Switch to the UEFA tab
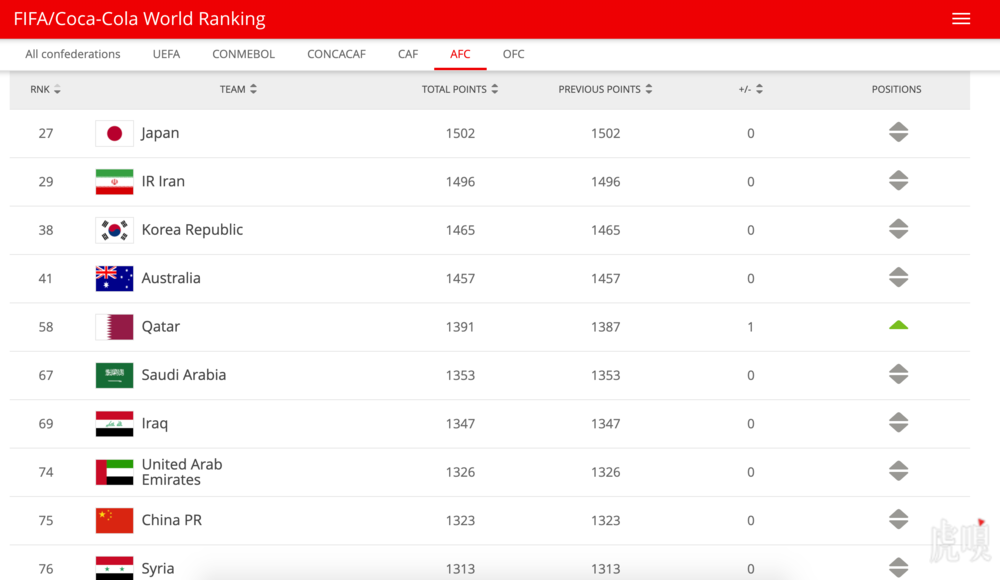This screenshot has width=1000, height=580. (x=166, y=54)
